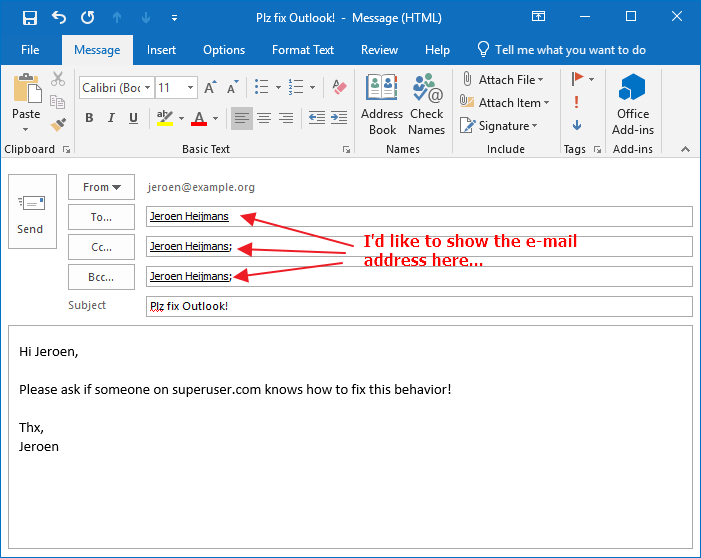Expand font color dropdown arrow
The width and height of the screenshot is (701, 558).
215,118
